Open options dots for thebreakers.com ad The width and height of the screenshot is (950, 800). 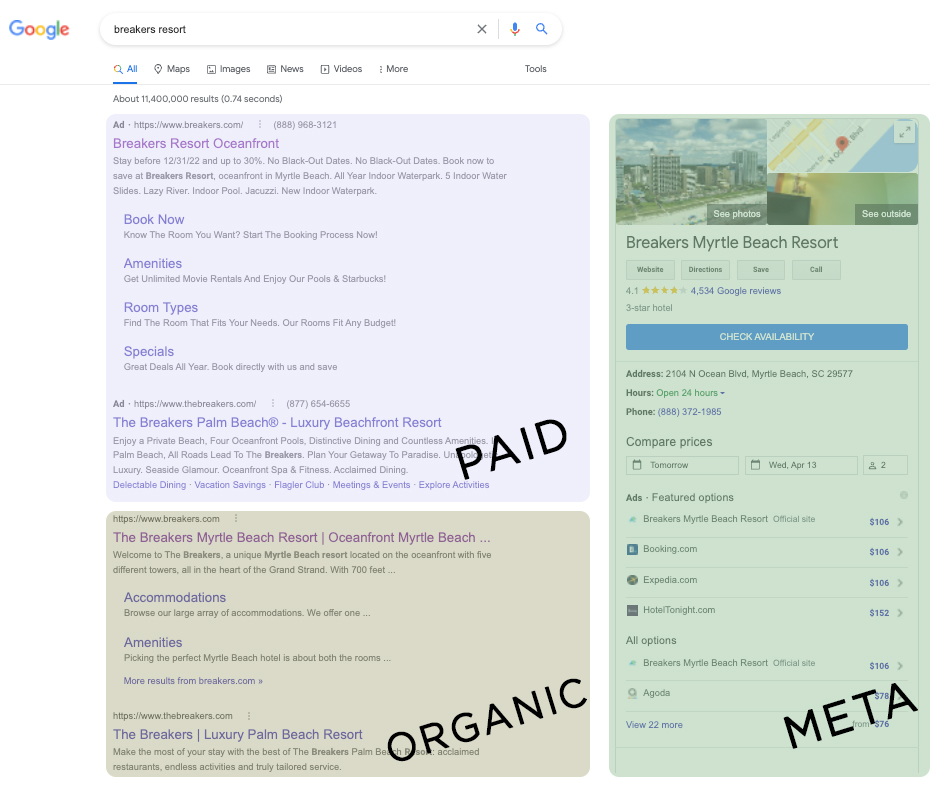pyautogui.click(x=273, y=403)
